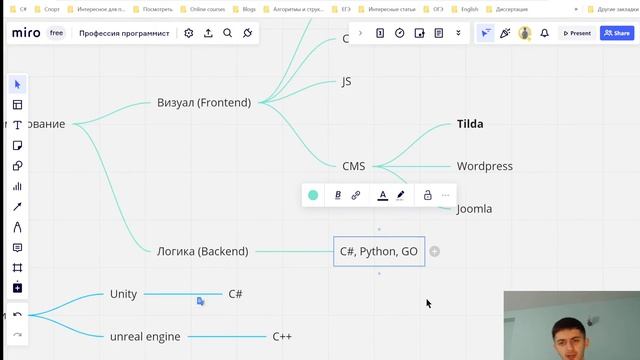
Task: Open board Settings gear
Action: 189,33
